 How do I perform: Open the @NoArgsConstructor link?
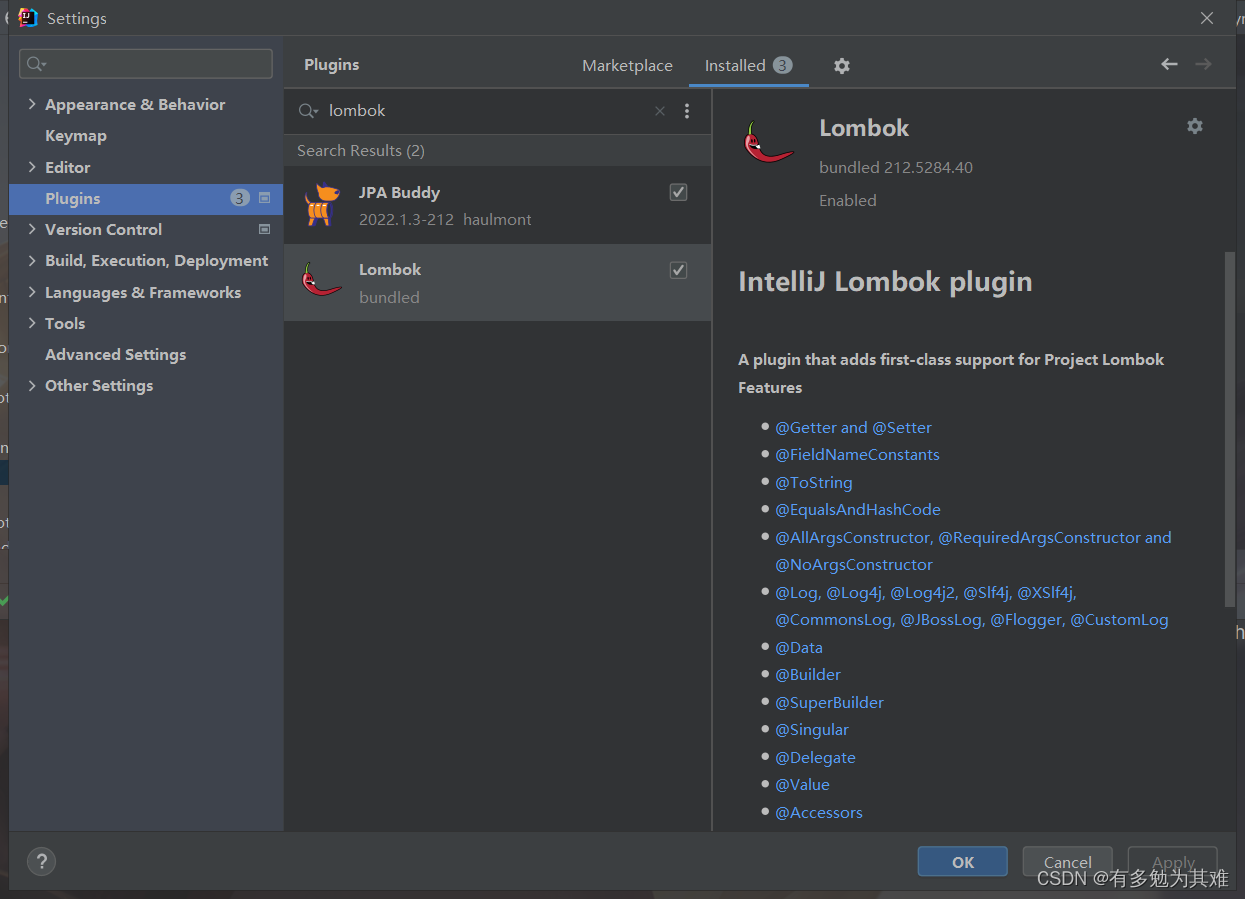pyautogui.click(x=854, y=564)
